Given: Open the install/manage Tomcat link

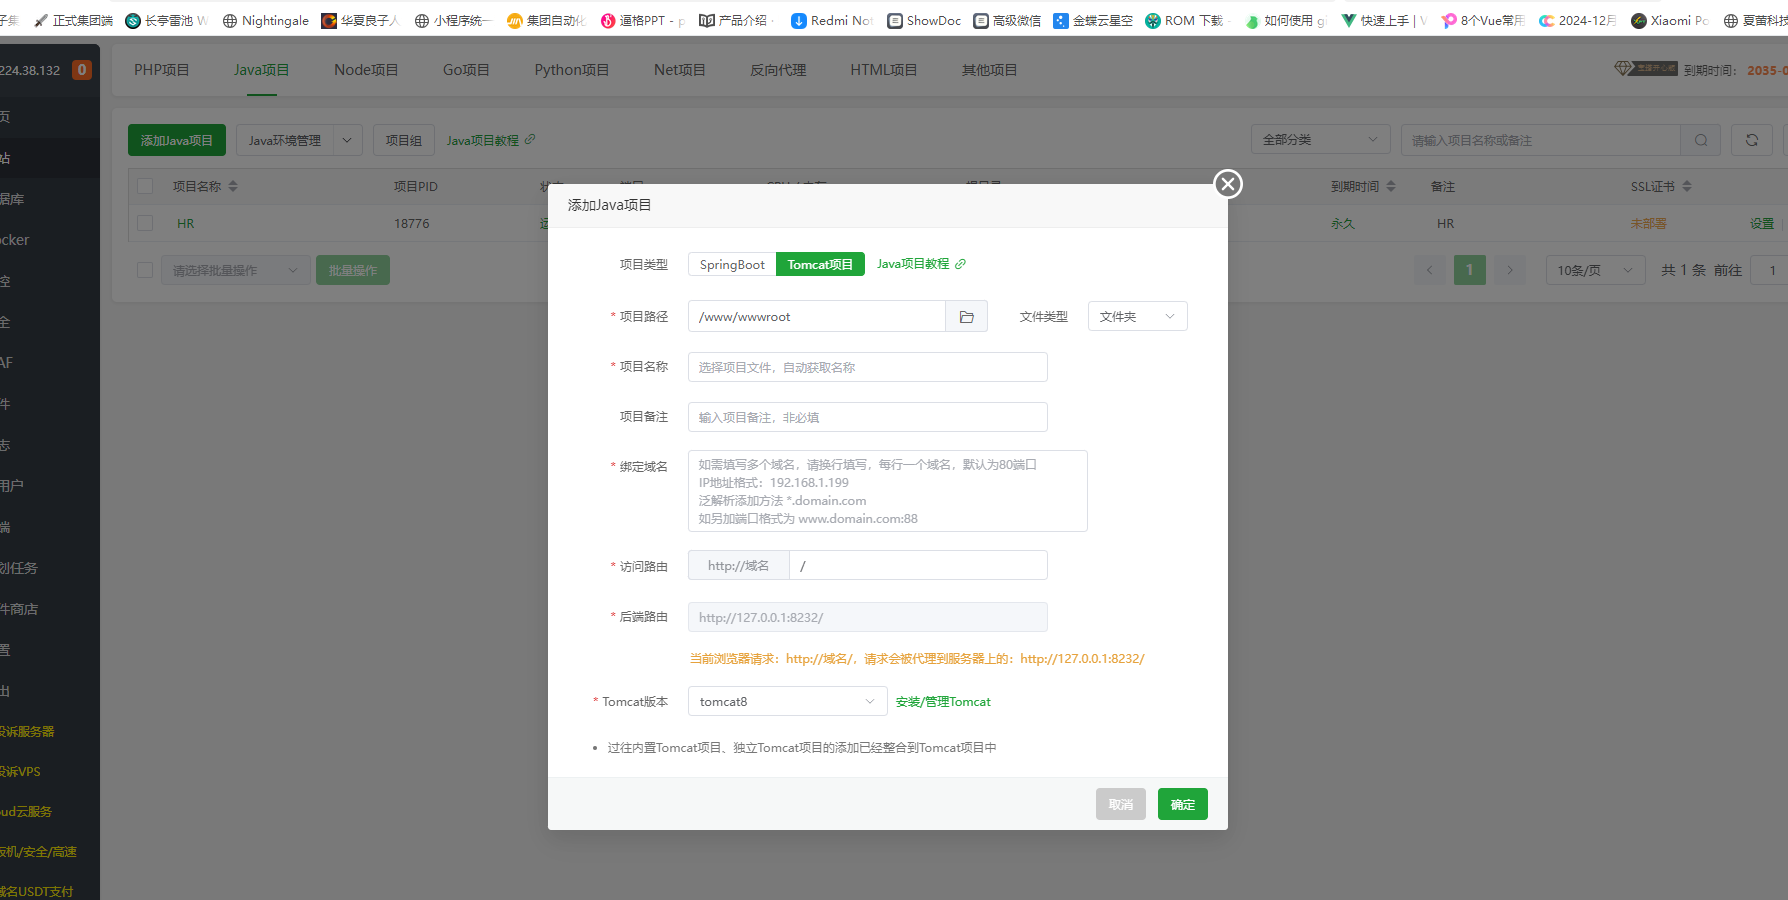Looking at the screenshot, I should click(943, 702).
